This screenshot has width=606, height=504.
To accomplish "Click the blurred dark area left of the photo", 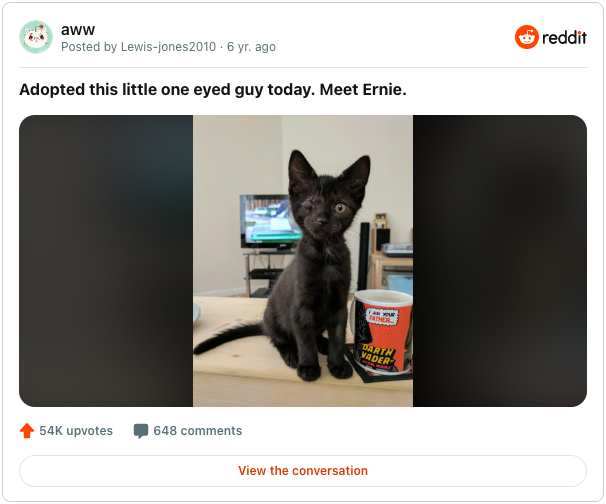I will (x=106, y=261).
